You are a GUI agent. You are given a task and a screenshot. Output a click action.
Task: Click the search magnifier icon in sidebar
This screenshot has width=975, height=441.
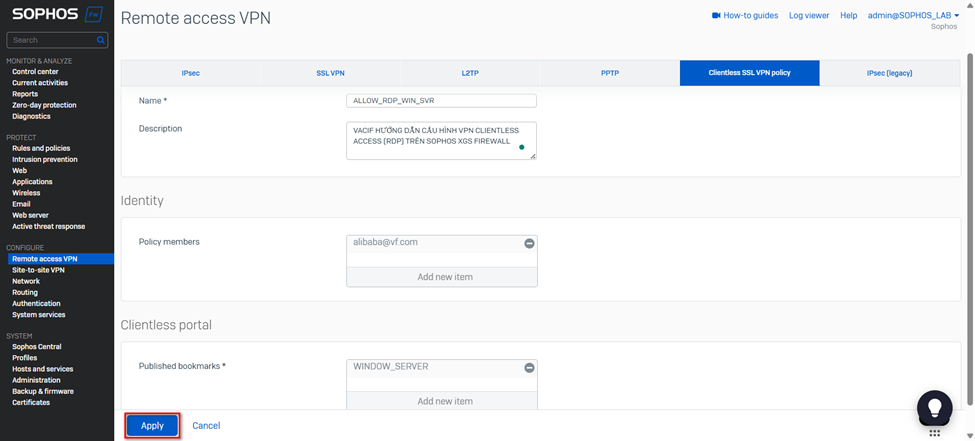click(101, 40)
